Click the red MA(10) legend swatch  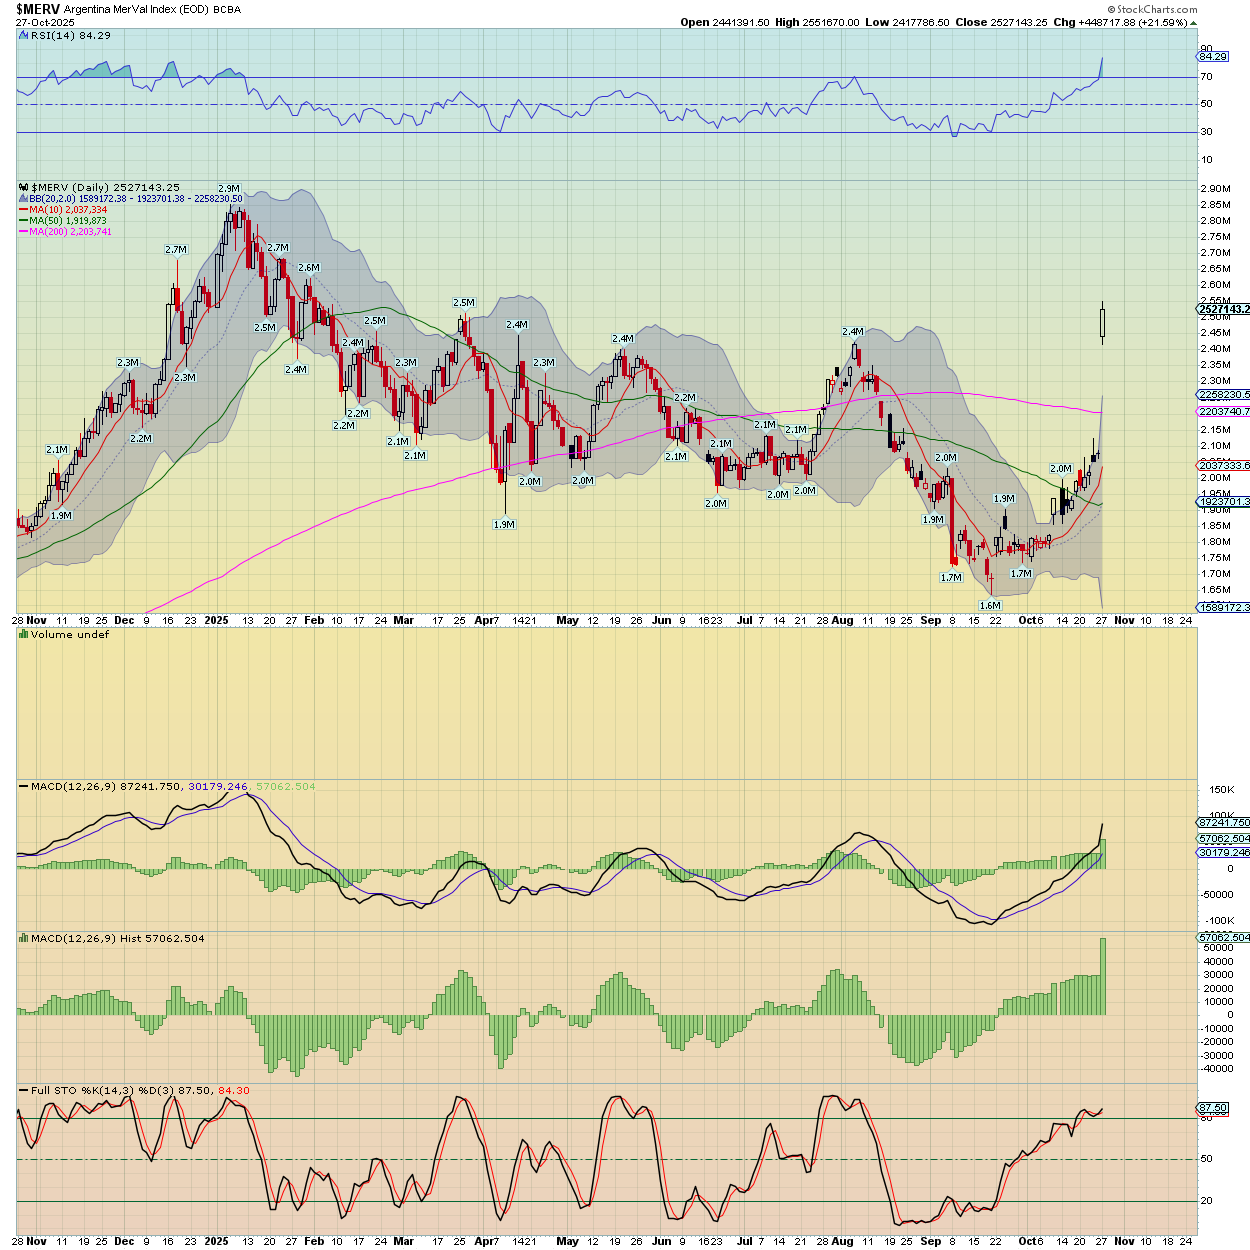(23, 210)
